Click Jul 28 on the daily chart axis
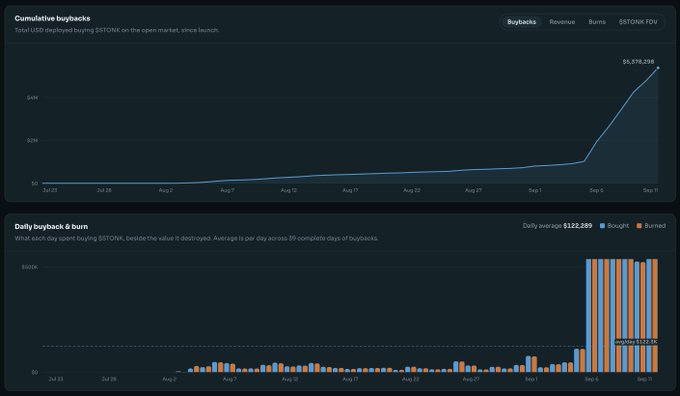680x396 pixels. (x=109, y=379)
